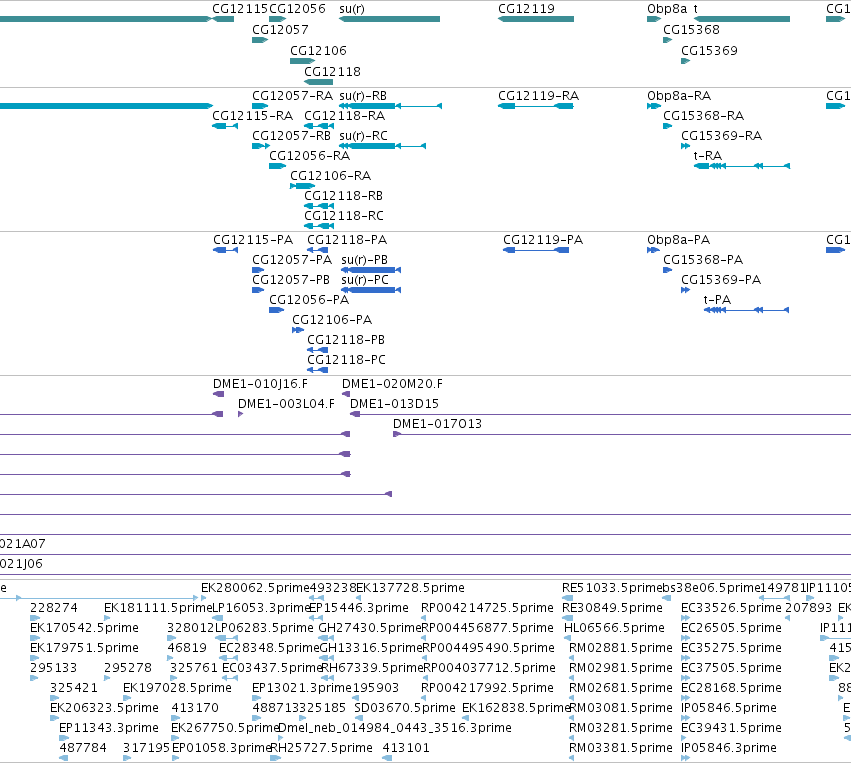Click the CG12057-PA protein label
The image size is (851, 763).
tap(292, 260)
